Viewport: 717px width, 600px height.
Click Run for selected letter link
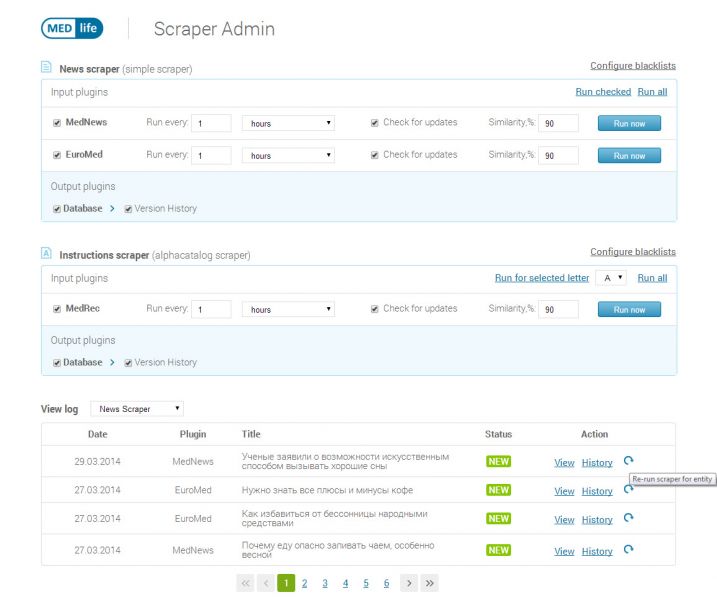tap(542, 278)
